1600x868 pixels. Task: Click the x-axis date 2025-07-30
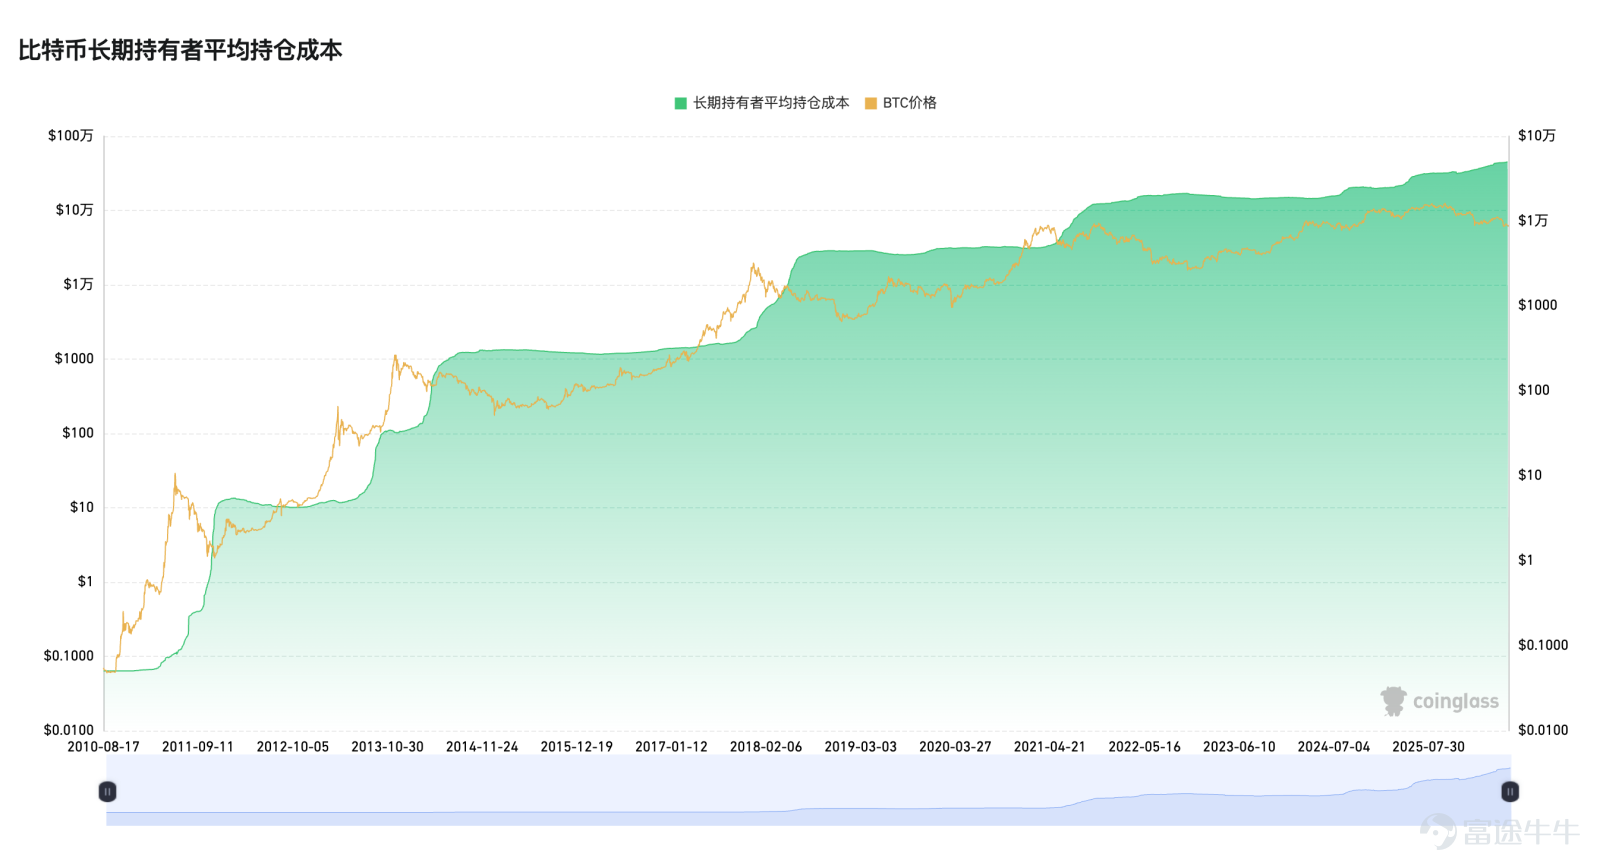(1429, 747)
